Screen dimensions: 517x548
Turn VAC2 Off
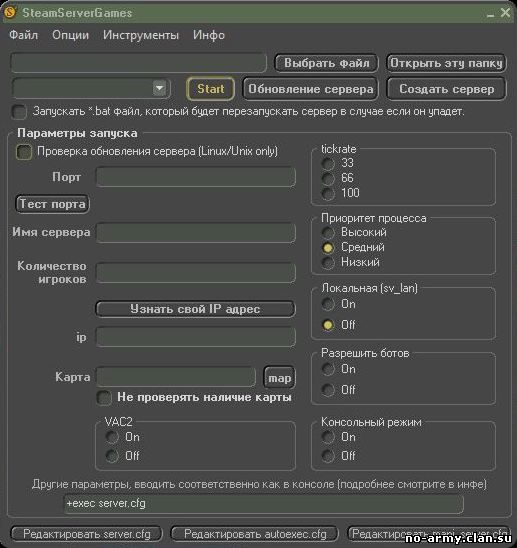112,456
